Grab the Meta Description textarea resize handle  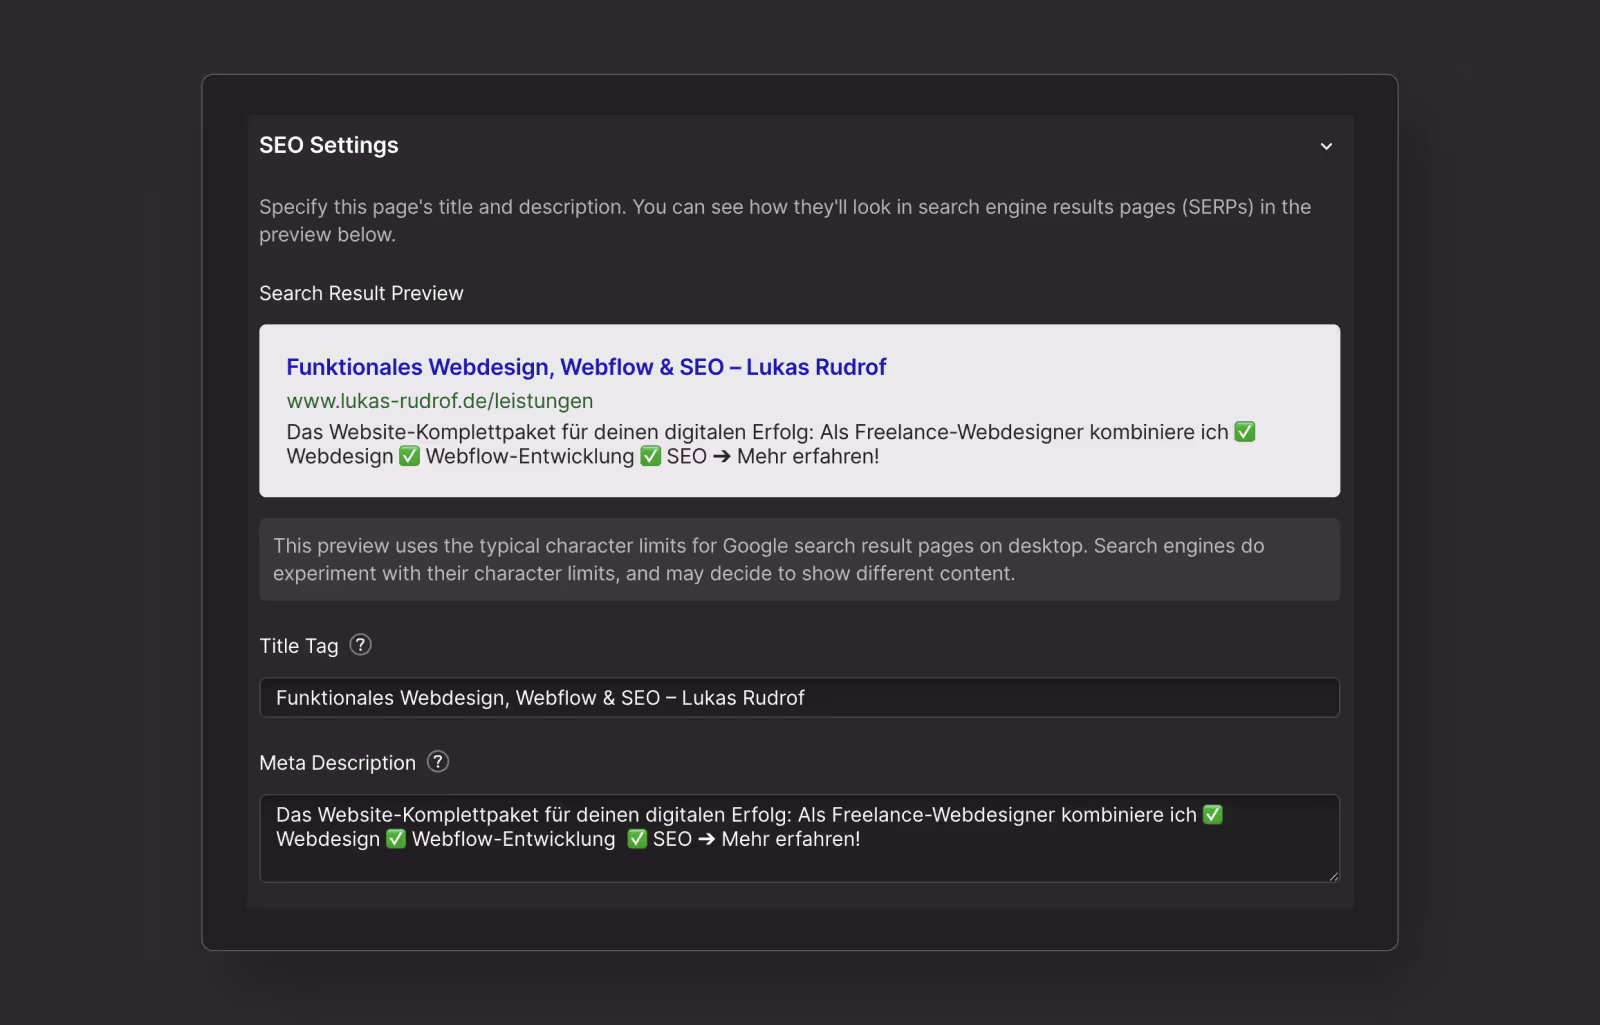(x=1333, y=876)
